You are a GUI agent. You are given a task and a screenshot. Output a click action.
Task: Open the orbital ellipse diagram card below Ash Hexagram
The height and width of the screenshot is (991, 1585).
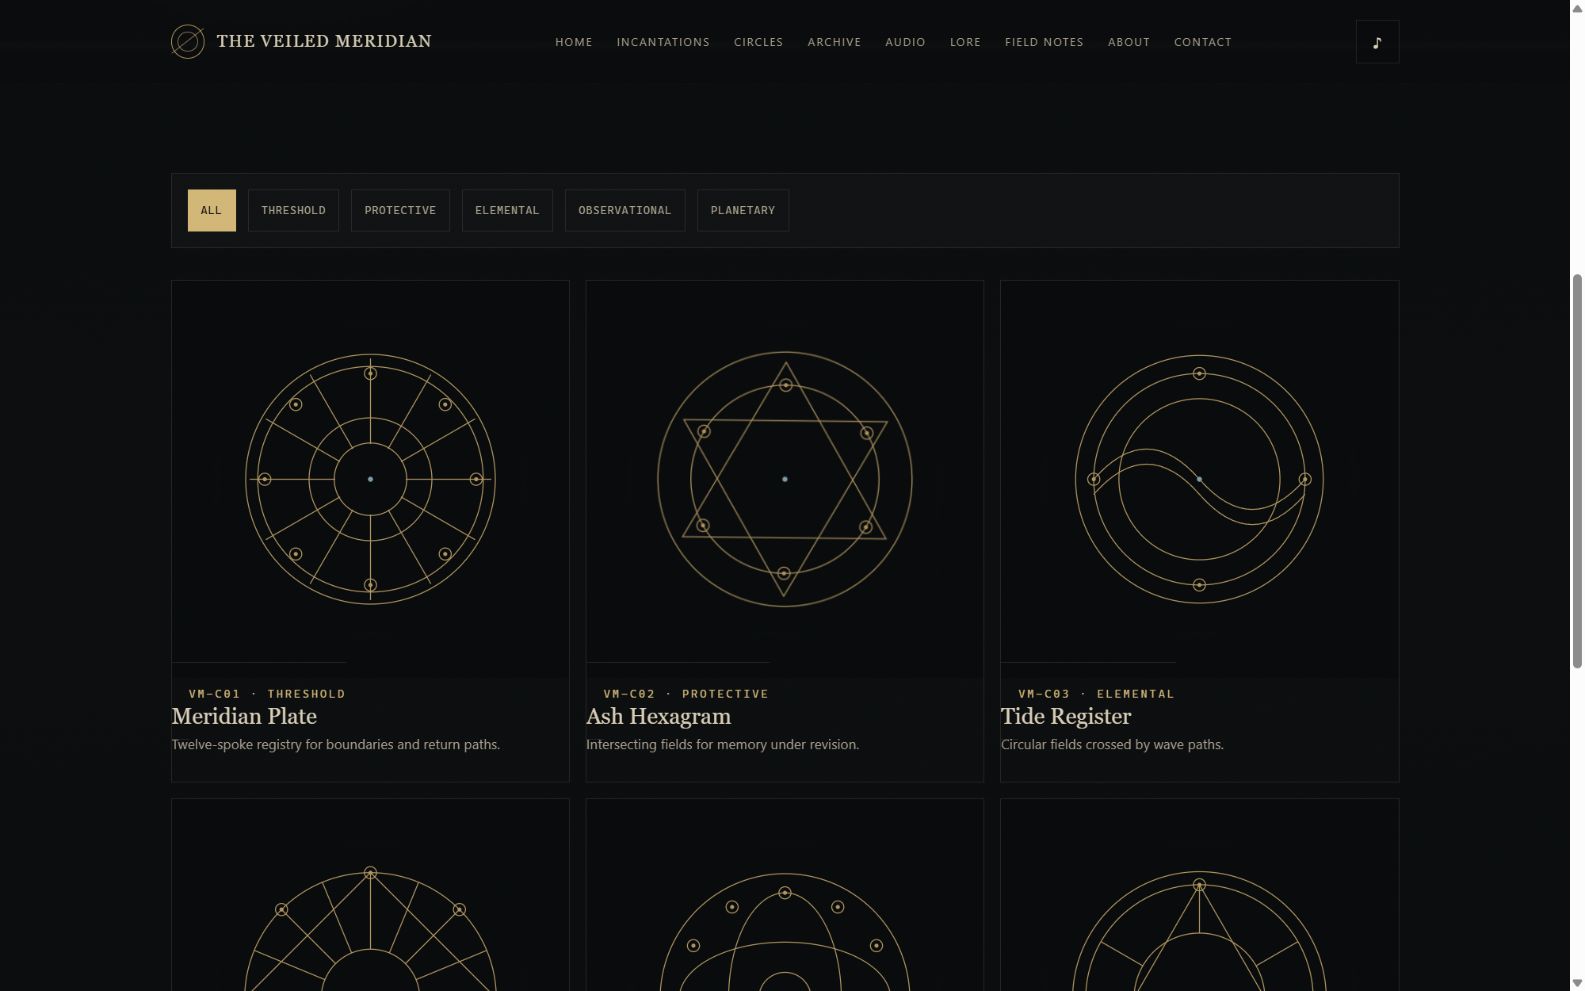tap(785, 895)
